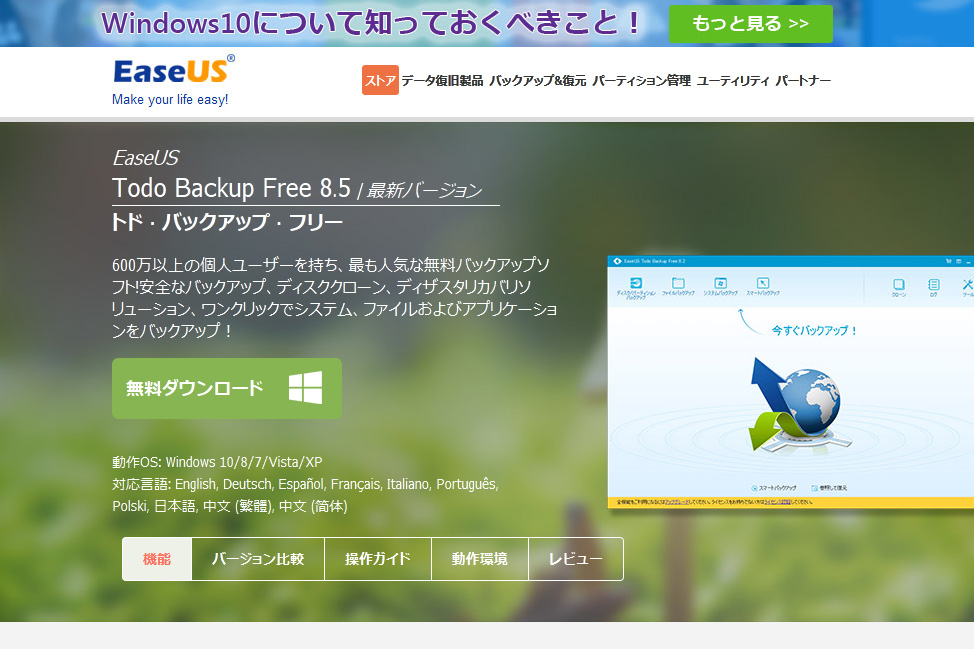Click the Todo Backup Free 8.5 heading

click(x=231, y=188)
